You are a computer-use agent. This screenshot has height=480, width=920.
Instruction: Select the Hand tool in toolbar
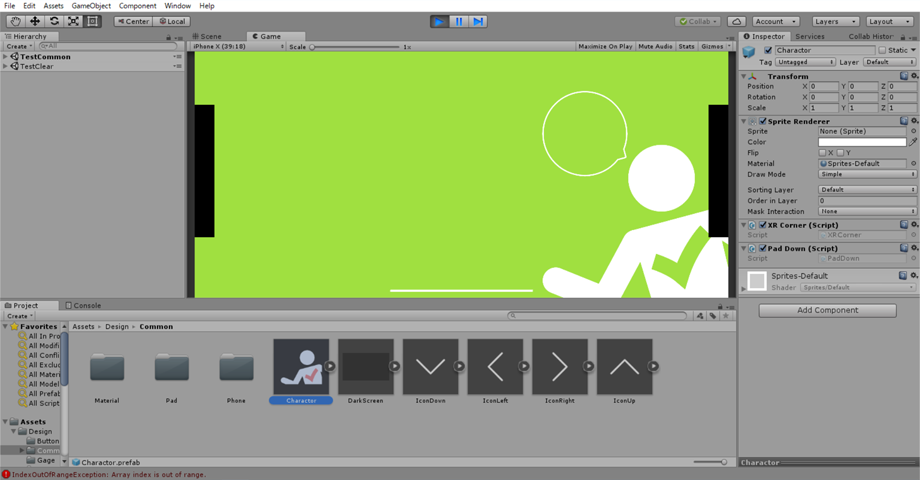tap(16, 21)
